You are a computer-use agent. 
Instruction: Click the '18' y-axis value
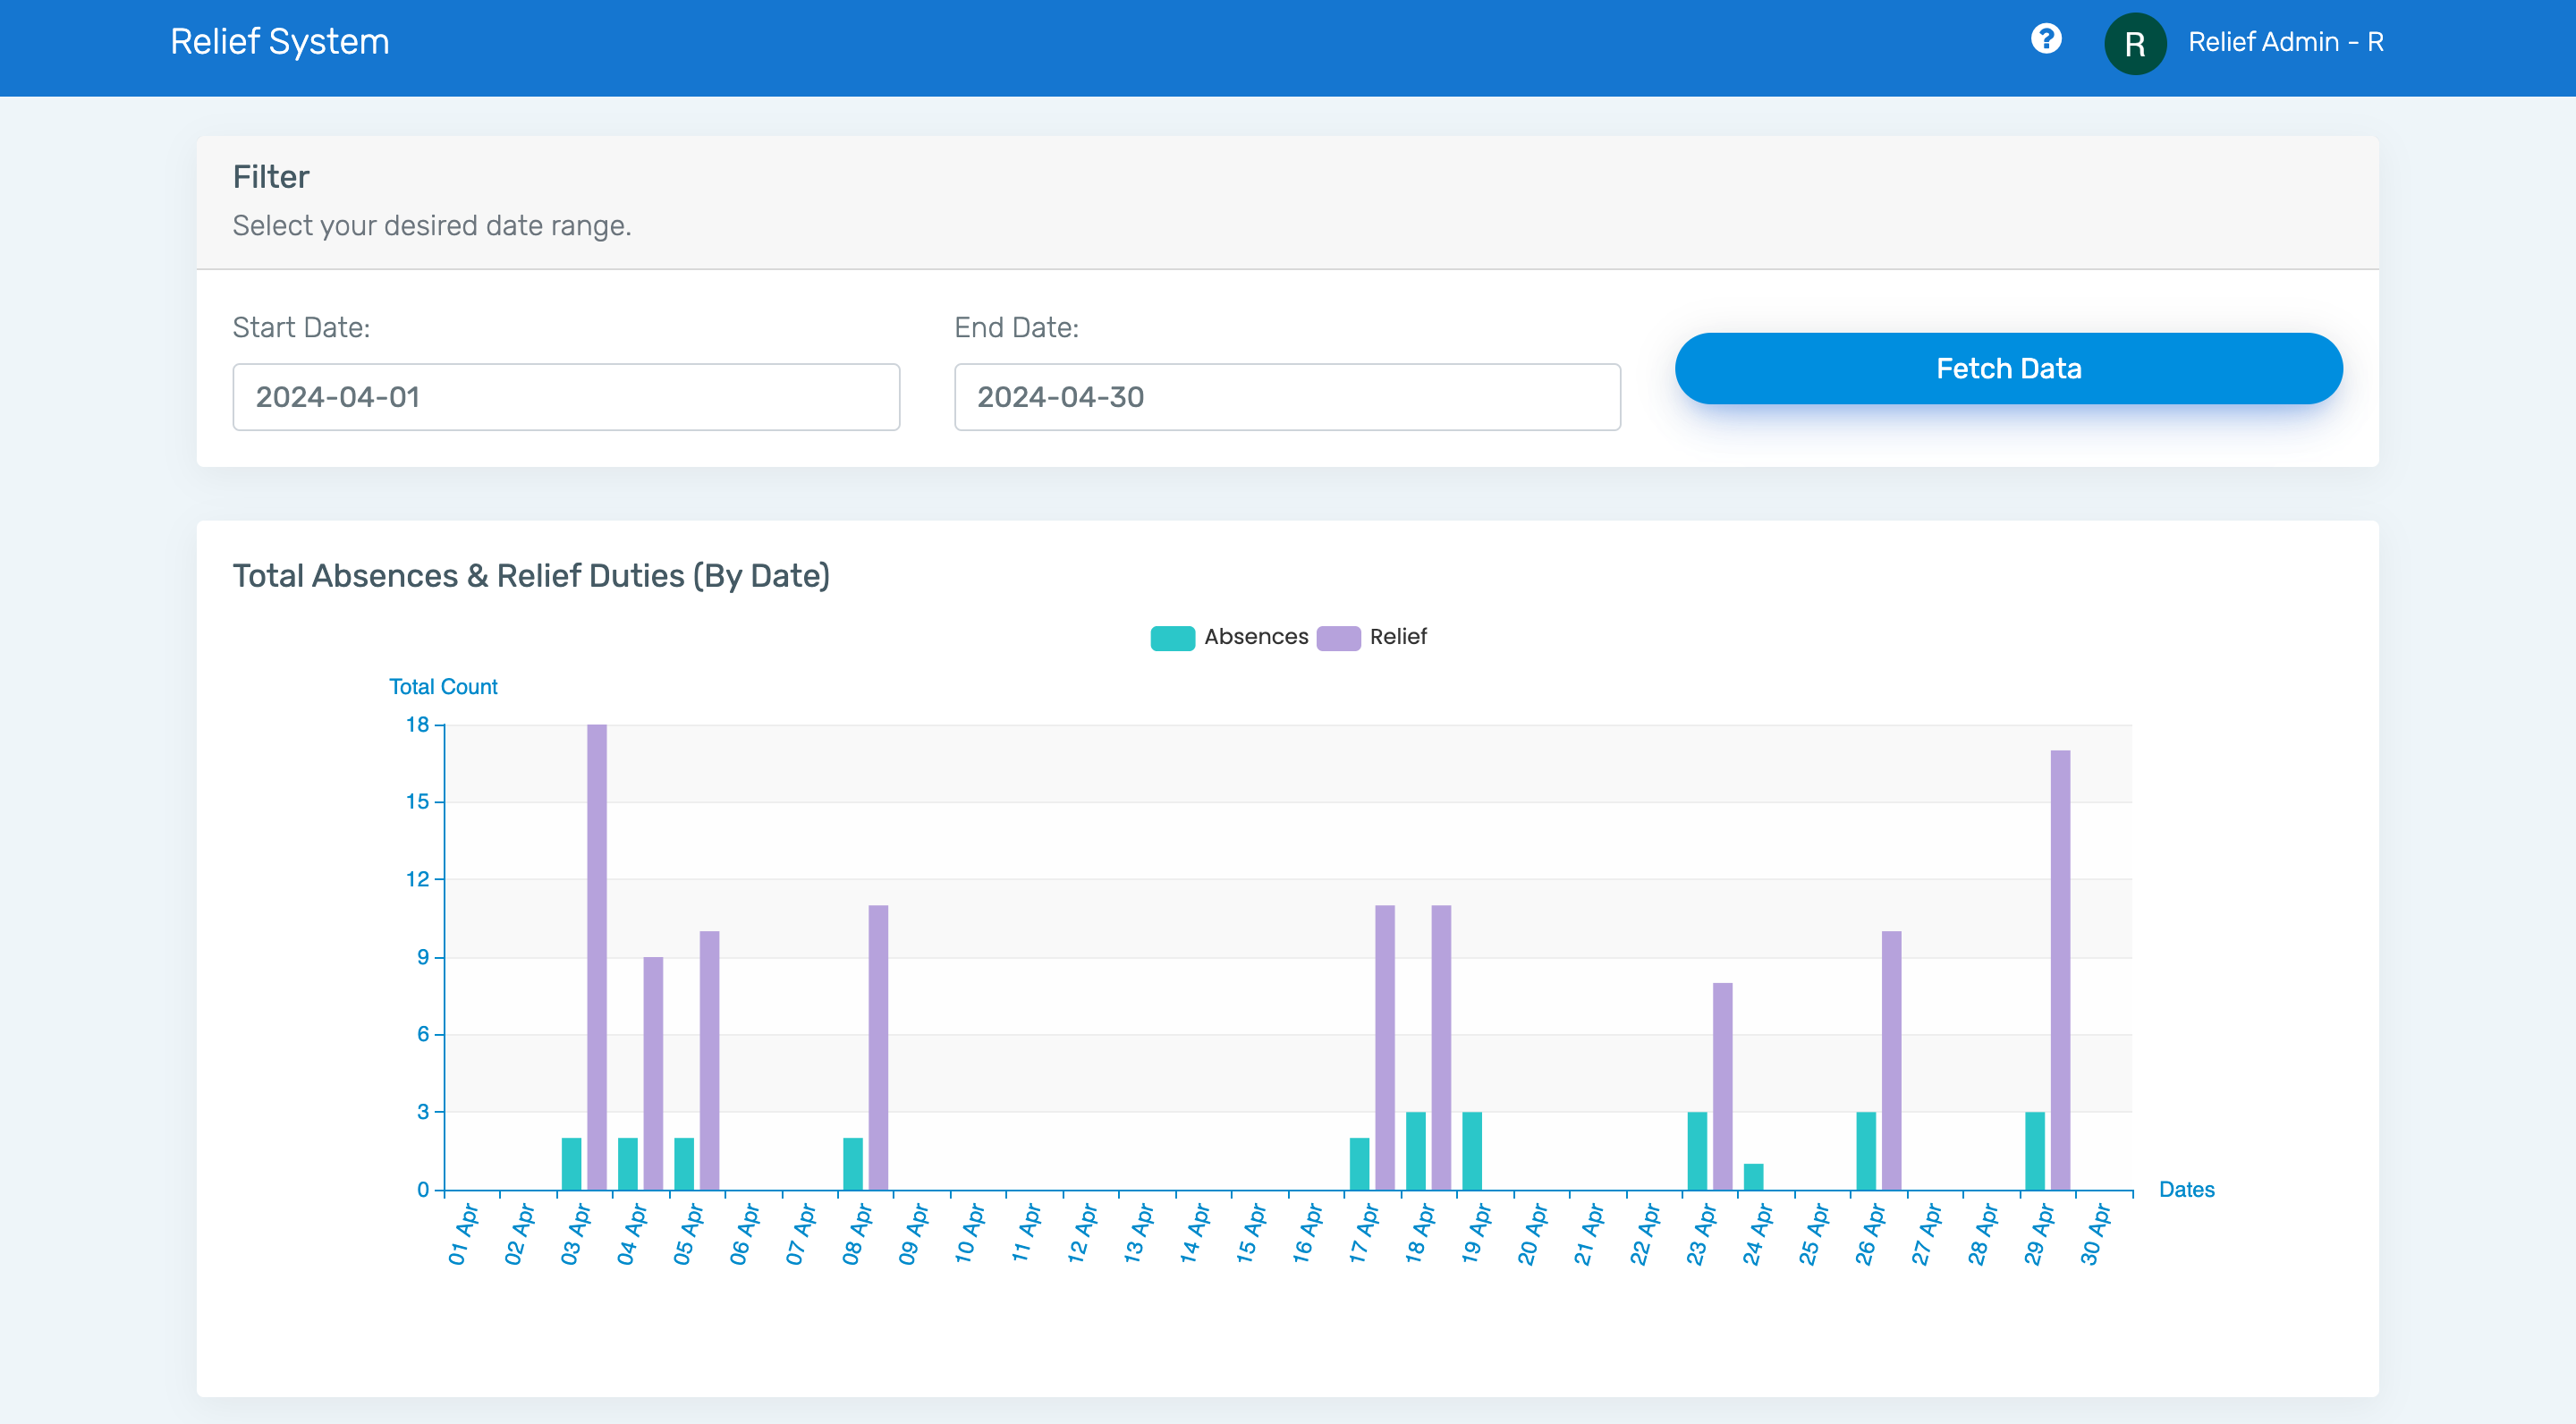tap(417, 725)
